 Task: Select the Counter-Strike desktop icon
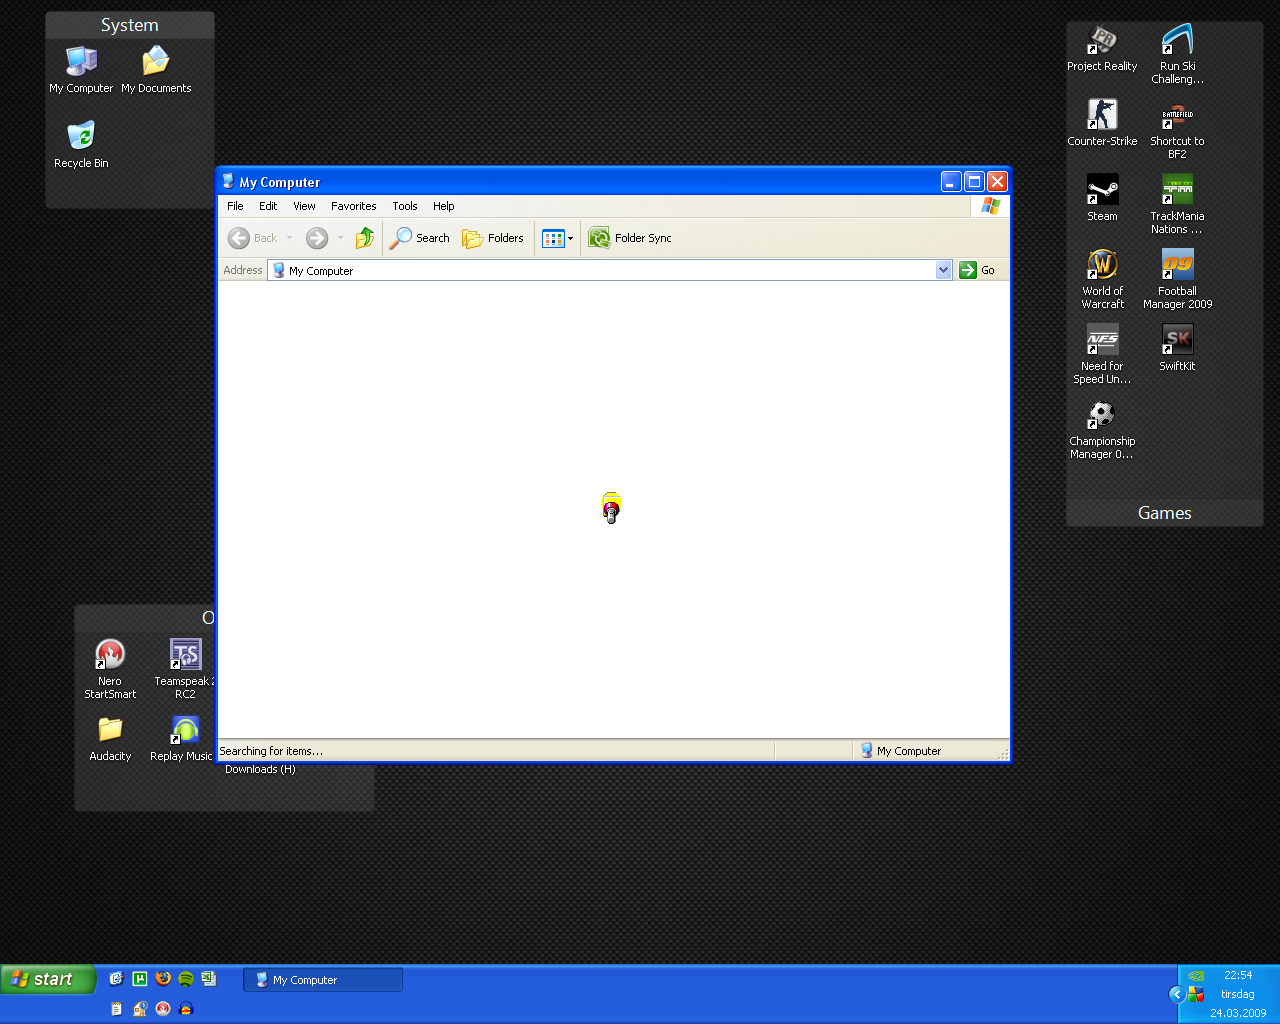pyautogui.click(x=1102, y=116)
